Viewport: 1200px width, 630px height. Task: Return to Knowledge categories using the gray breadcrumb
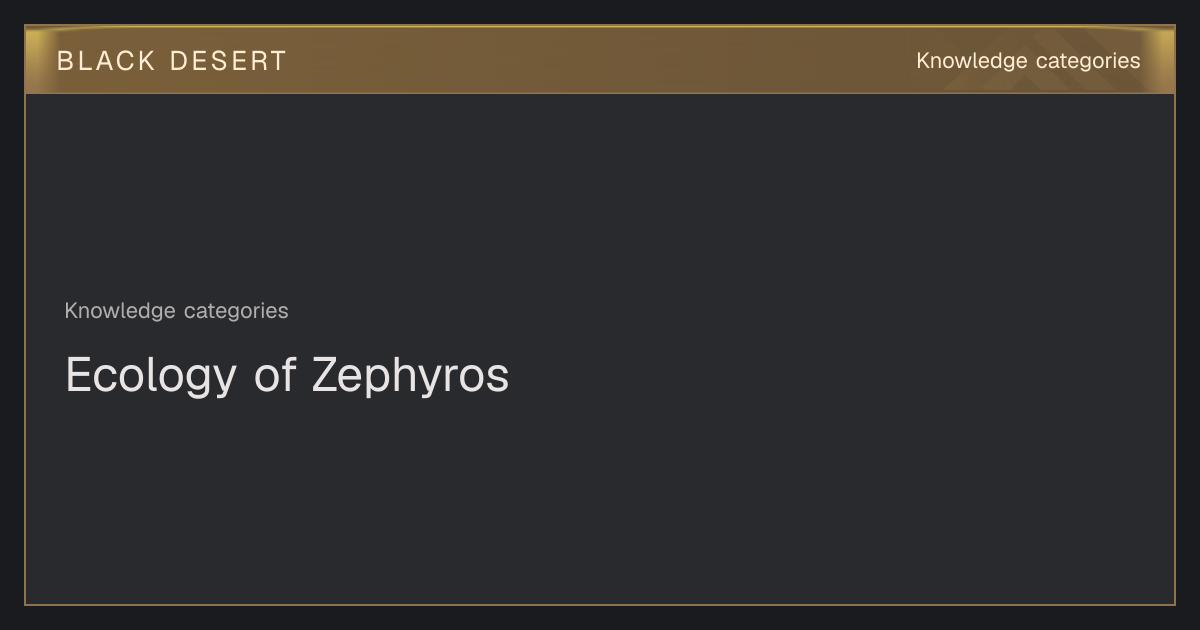[x=176, y=311]
